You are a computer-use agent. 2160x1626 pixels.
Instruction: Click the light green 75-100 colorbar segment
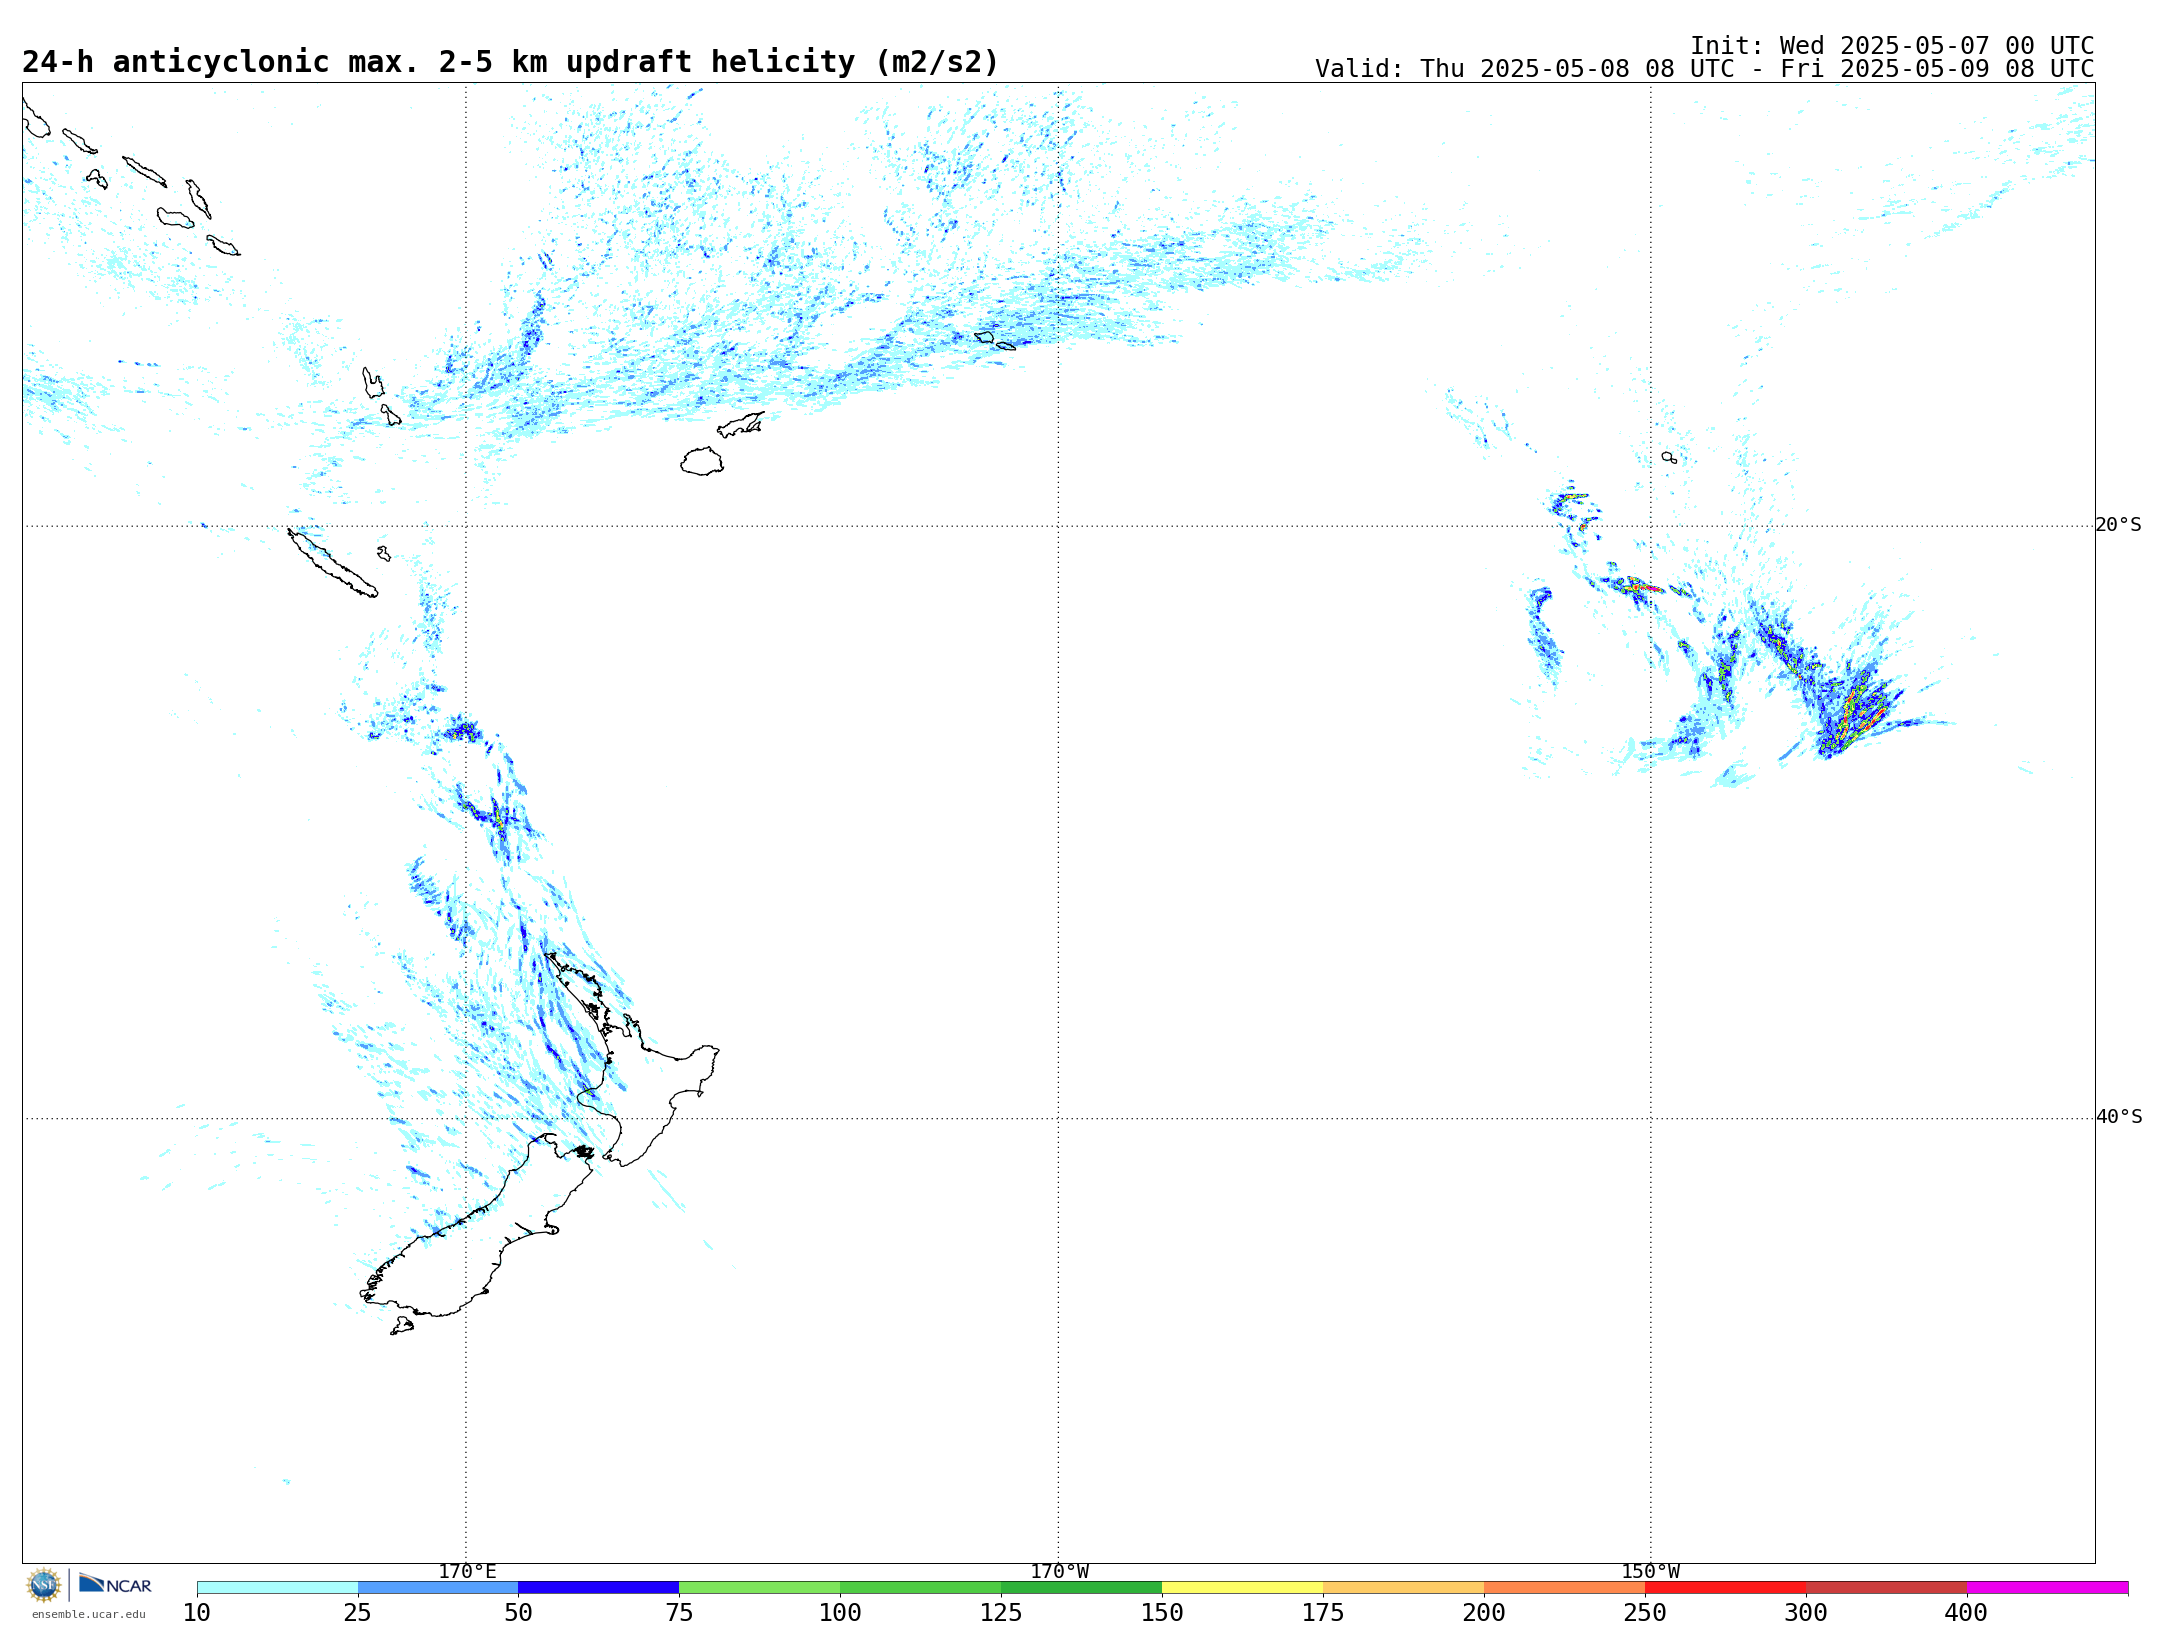click(759, 1588)
